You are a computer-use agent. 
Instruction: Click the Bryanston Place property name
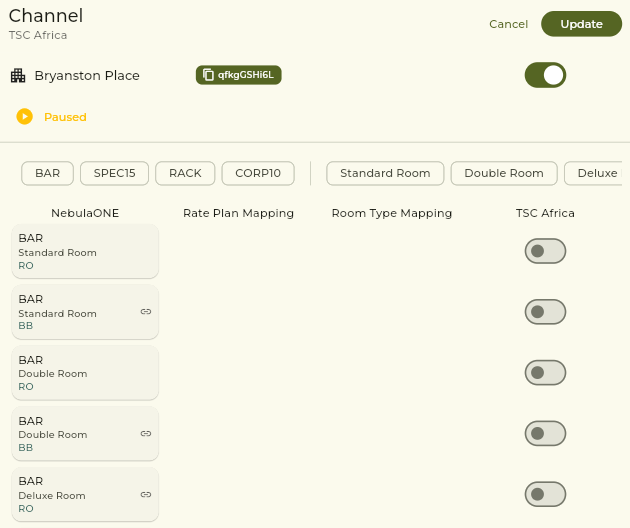click(87, 76)
